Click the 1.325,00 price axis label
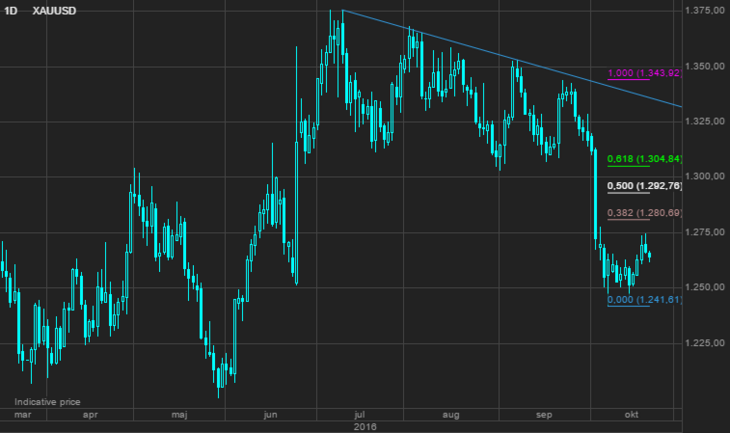The width and height of the screenshot is (730, 433). pyautogui.click(x=706, y=122)
